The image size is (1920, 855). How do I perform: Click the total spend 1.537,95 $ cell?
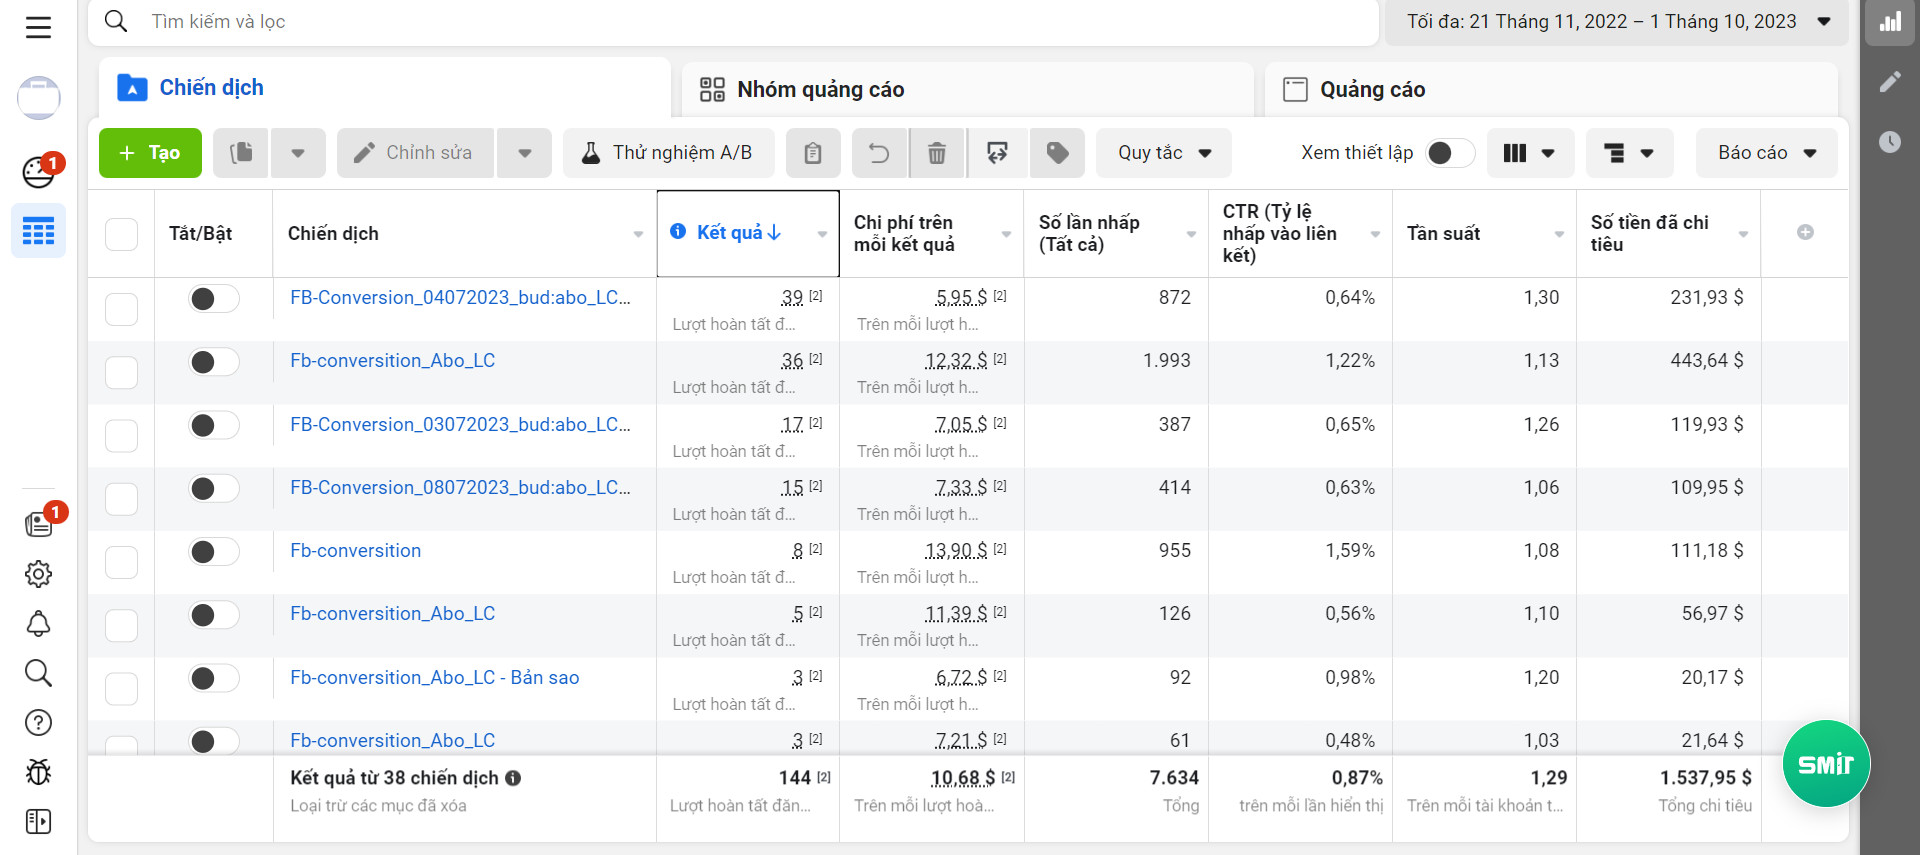click(x=1706, y=778)
